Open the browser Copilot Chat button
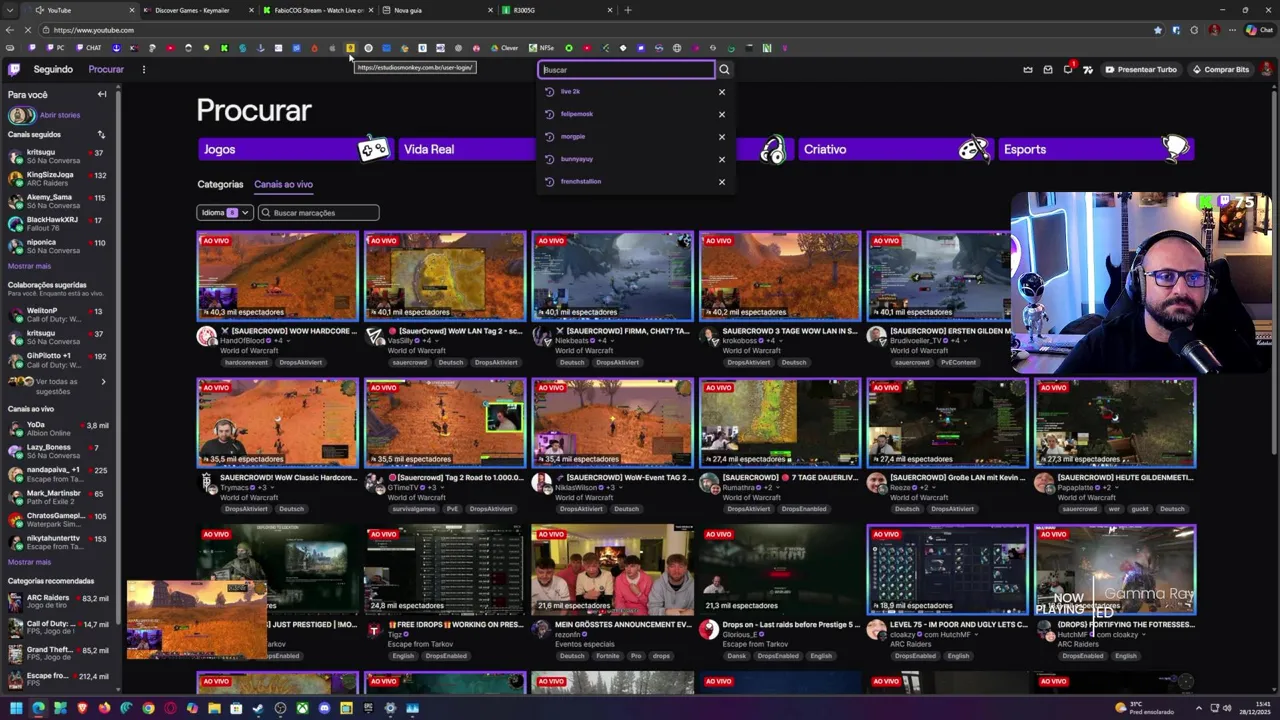 [x=1259, y=30]
